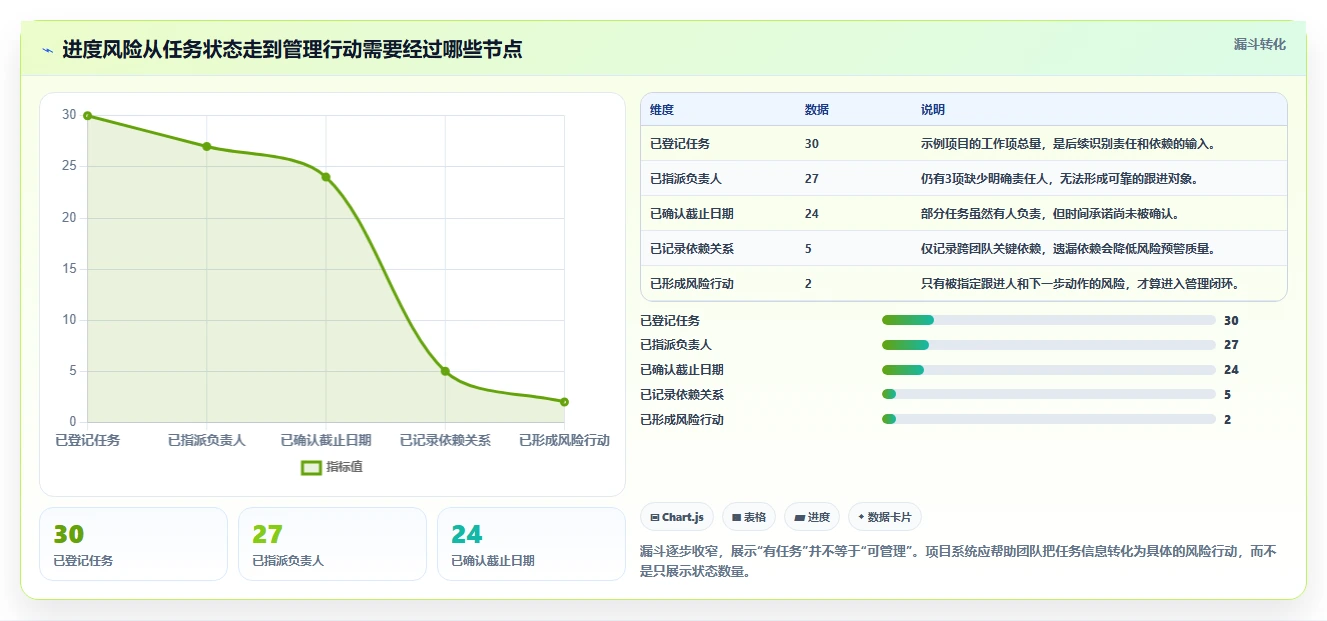Click the 已形成风险行动 x-axis label on chart
This screenshot has height=621, width=1327.
(564, 440)
